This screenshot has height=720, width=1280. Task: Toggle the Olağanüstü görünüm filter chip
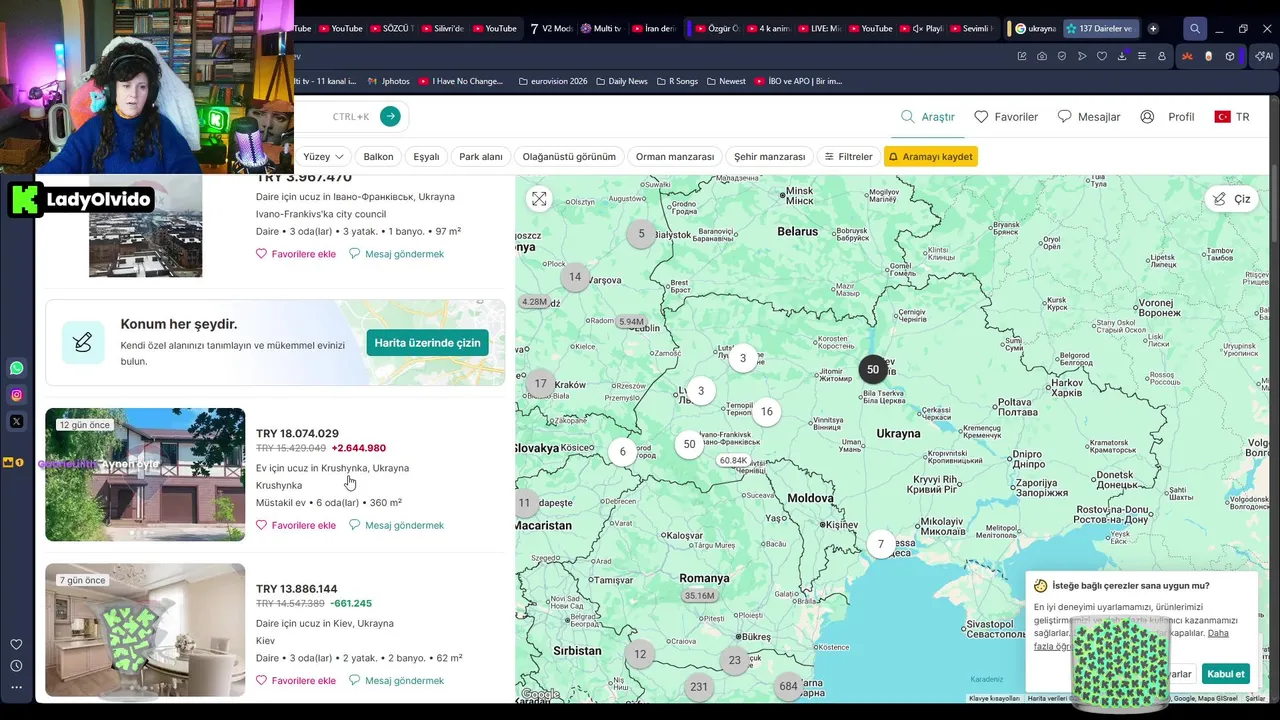(569, 156)
